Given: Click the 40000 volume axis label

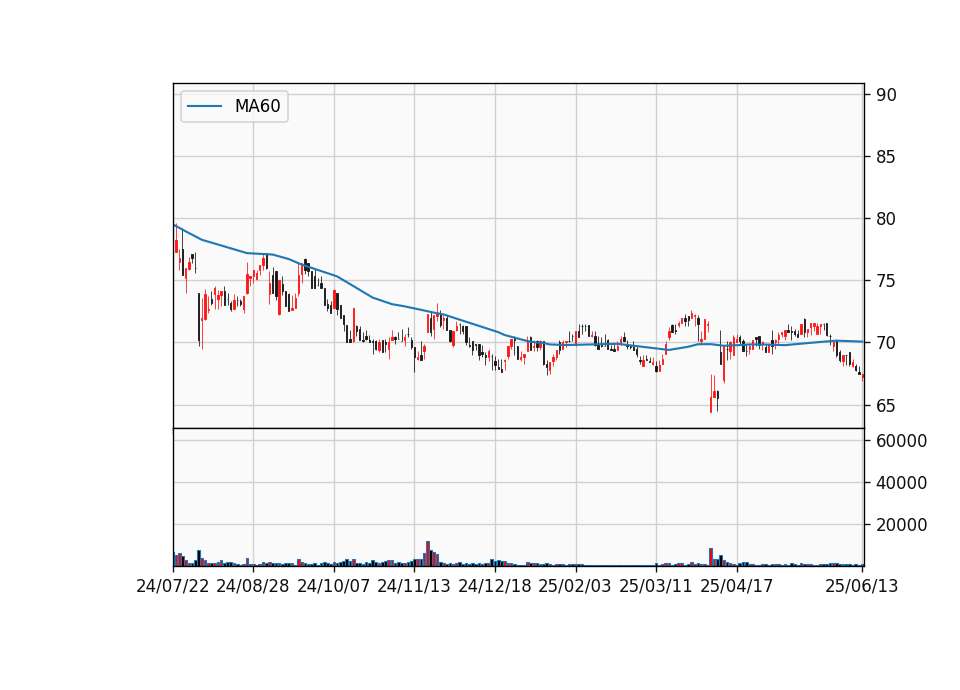Looking at the screenshot, I should coord(901,483).
